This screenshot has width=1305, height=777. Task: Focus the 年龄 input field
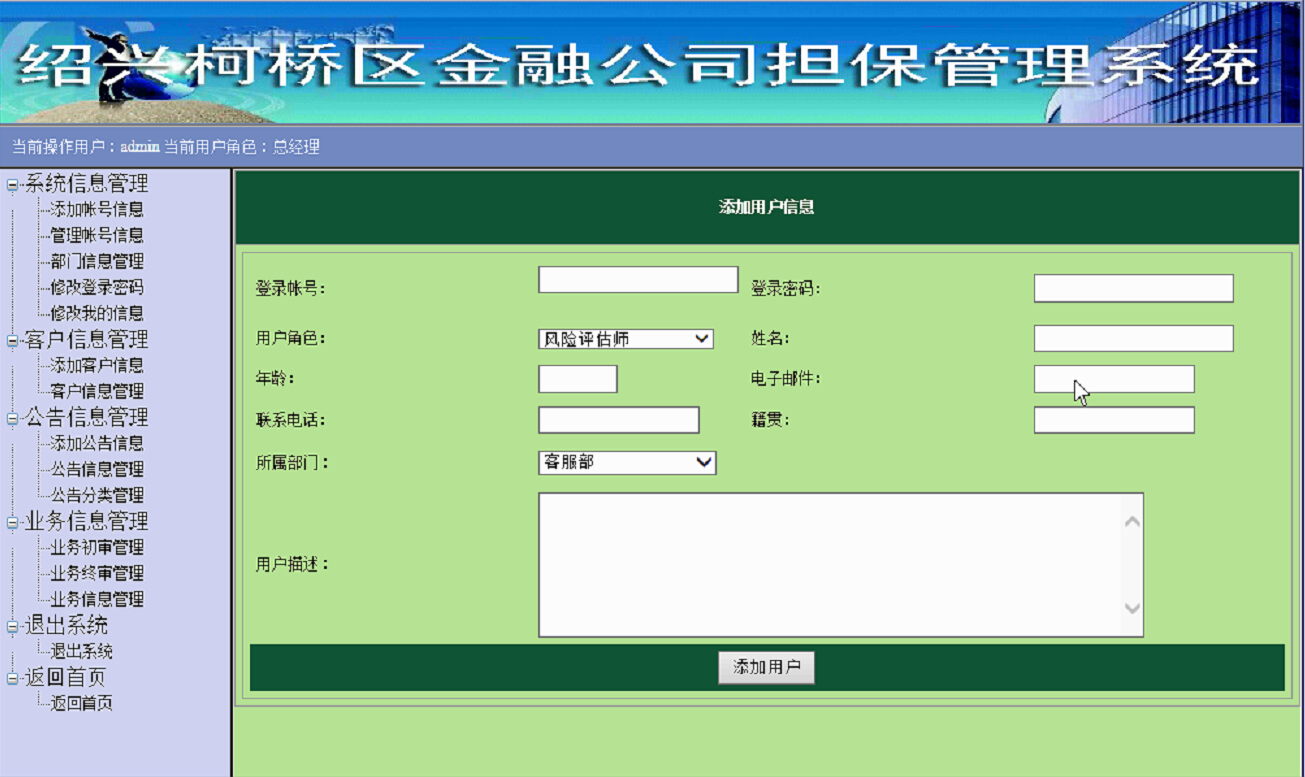coord(578,380)
